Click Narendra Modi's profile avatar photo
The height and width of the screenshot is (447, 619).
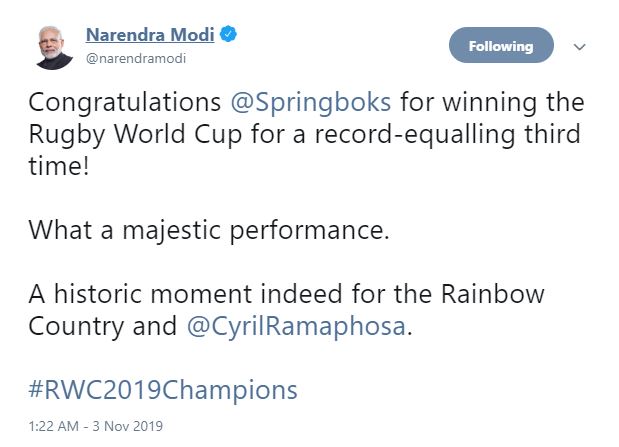[x=54, y=46]
